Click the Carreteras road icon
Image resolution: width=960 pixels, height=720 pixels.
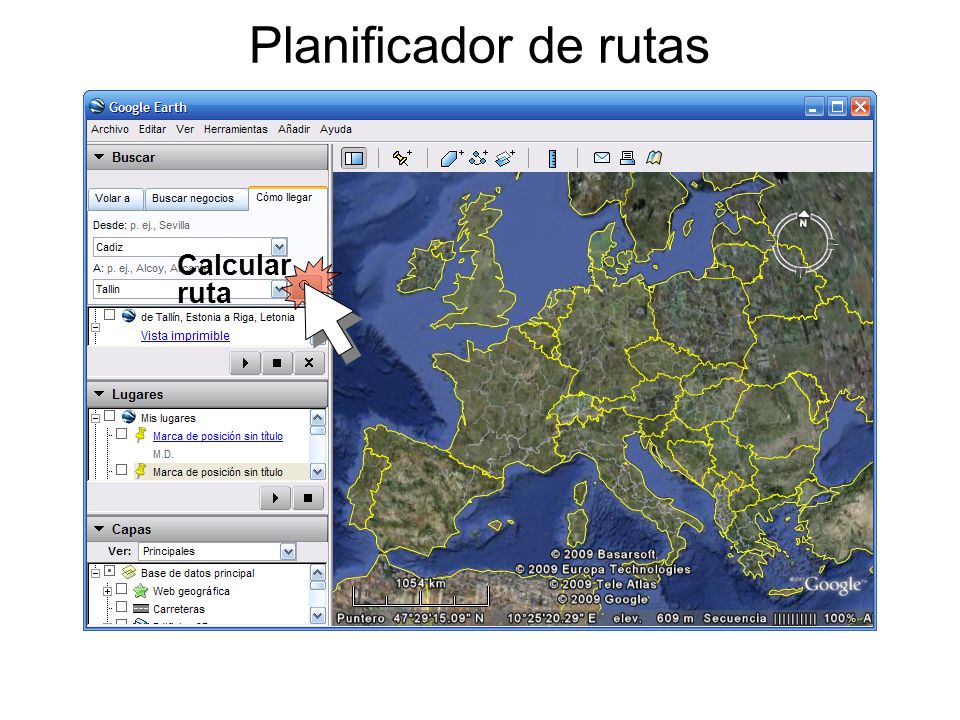pos(141,609)
